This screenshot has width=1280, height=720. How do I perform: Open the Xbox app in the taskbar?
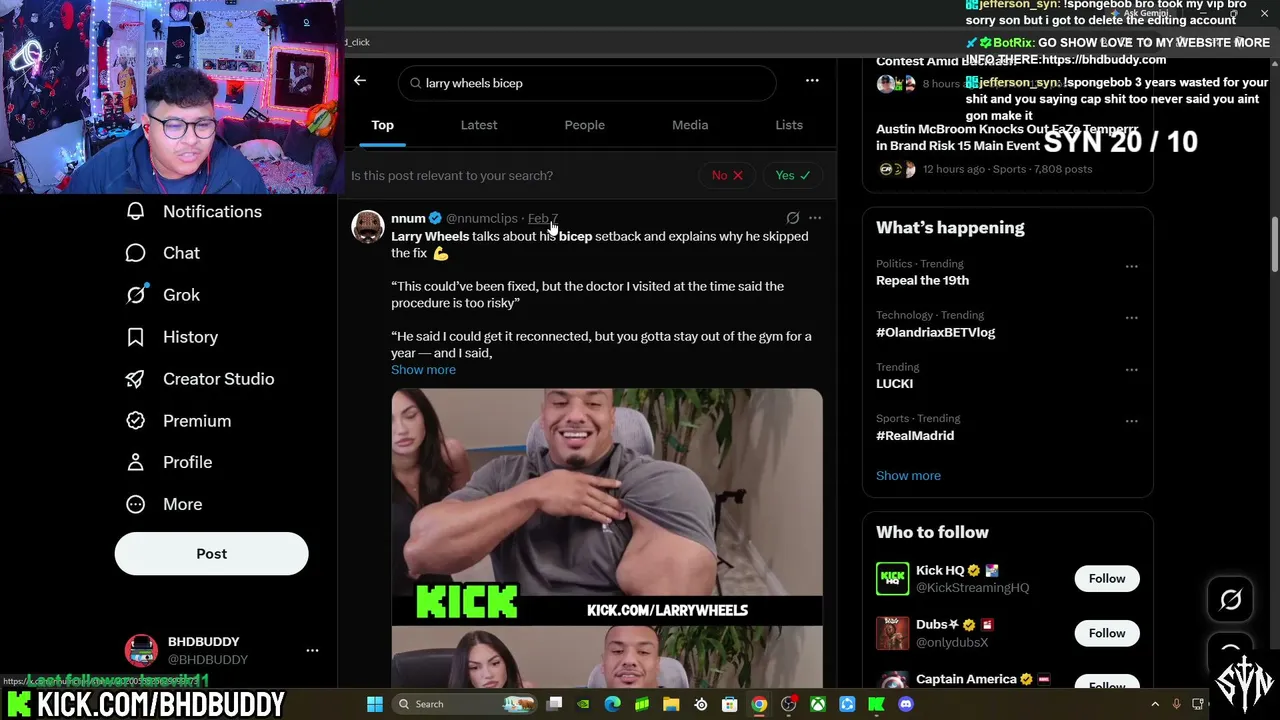pos(818,704)
